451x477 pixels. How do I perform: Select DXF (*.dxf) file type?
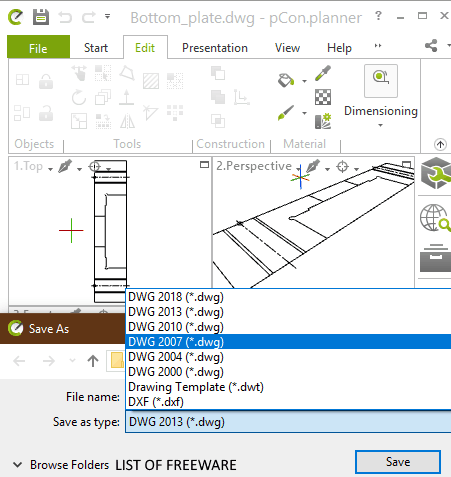click(x=288, y=402)
